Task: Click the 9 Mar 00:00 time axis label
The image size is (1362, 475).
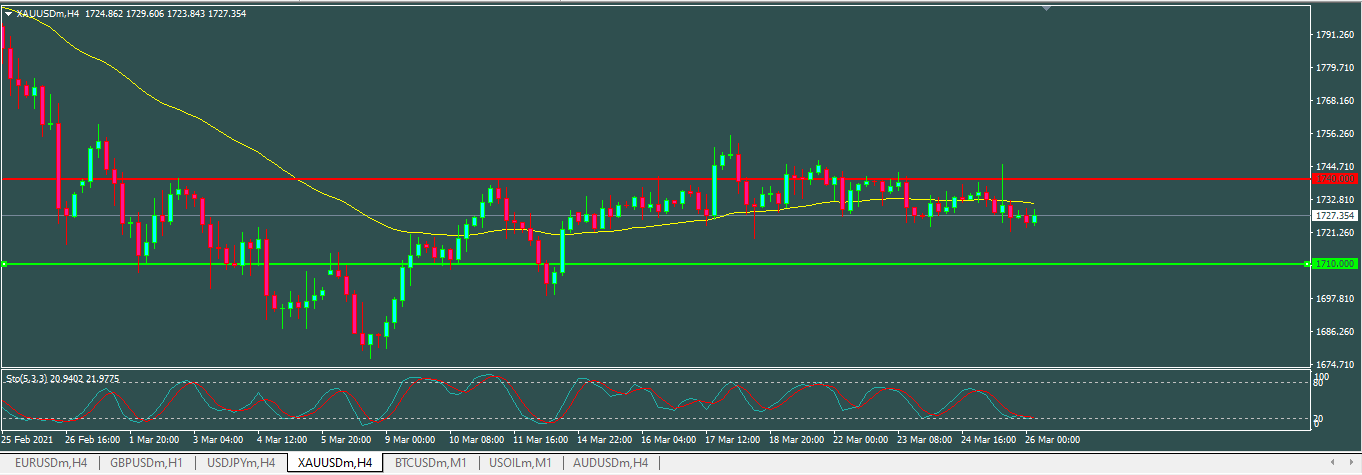Action: click(408, 440)
